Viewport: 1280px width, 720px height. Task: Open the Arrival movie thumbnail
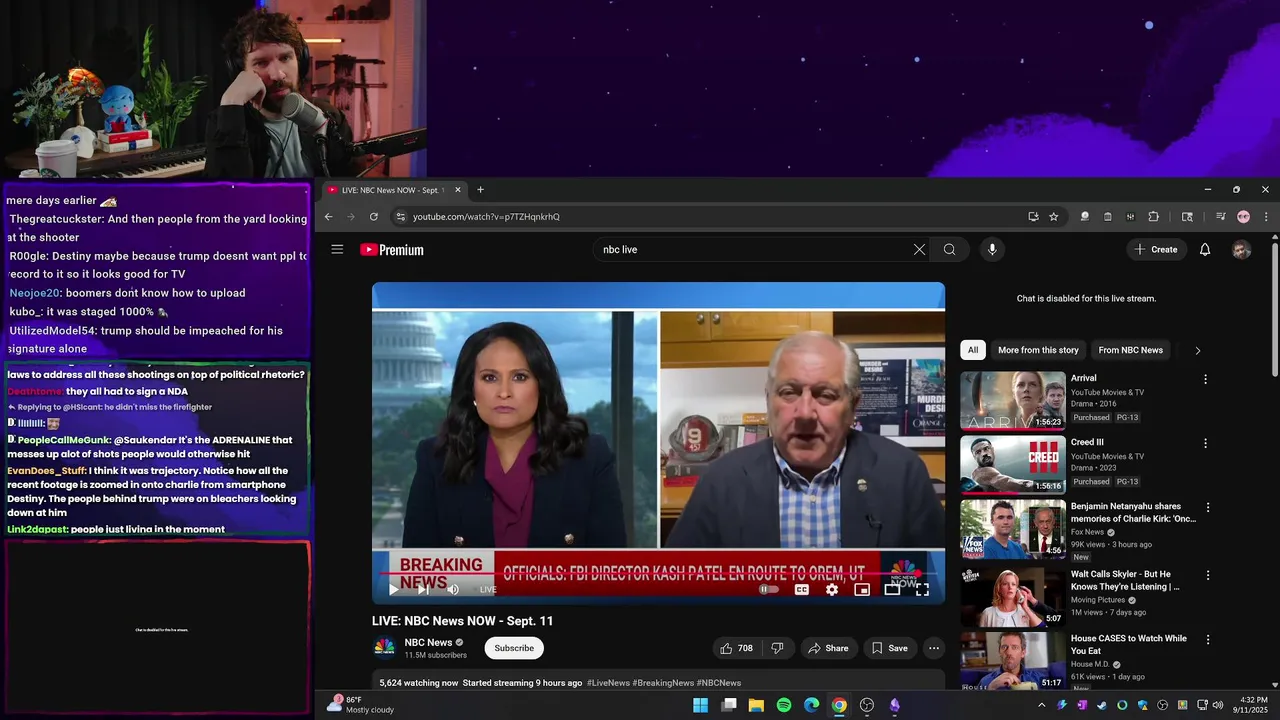[x=1013, y=401]
